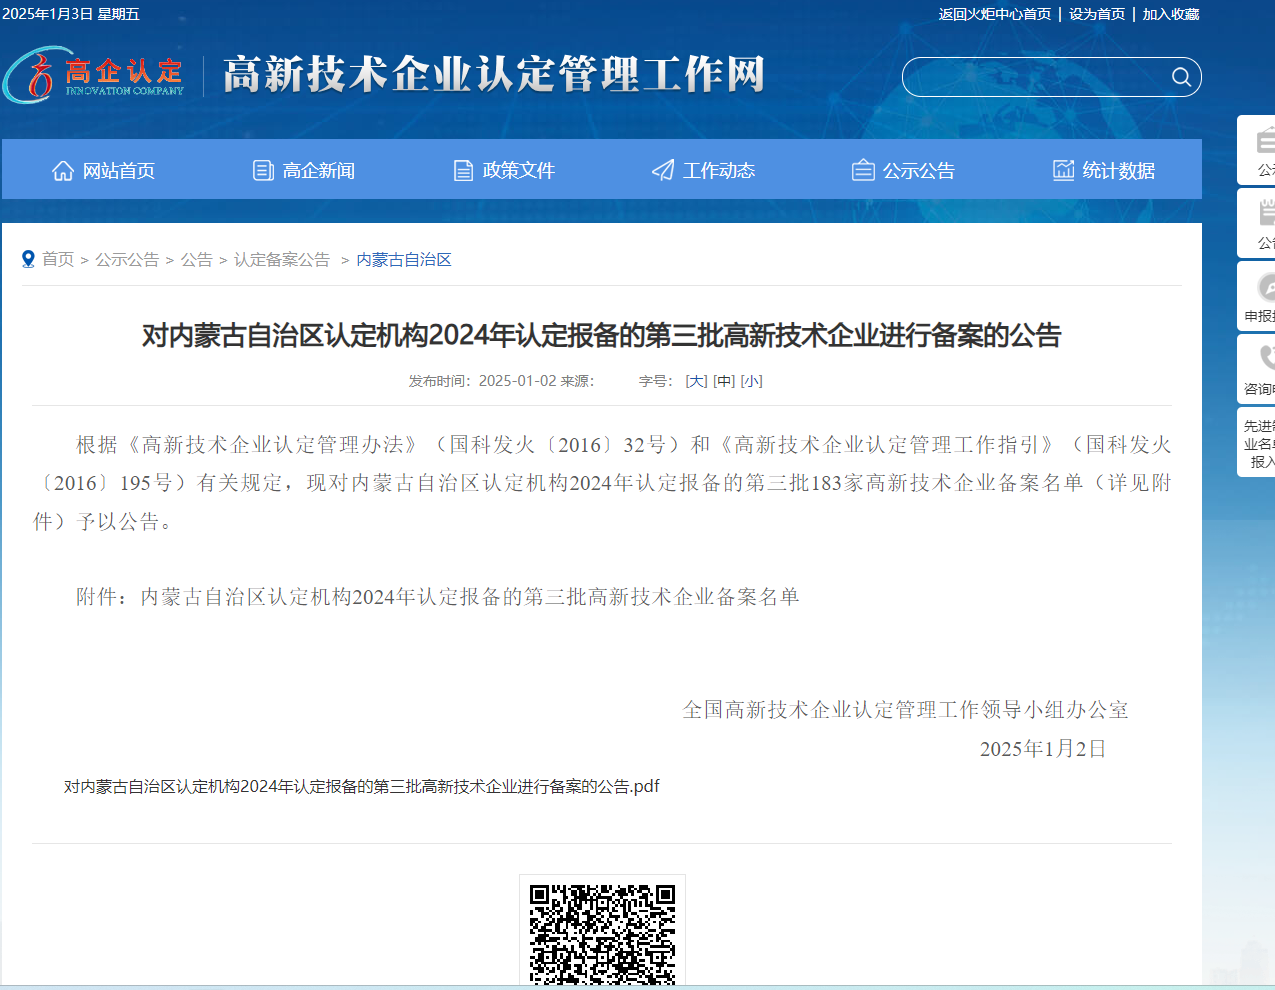This screenshot has width=1275, height=990.
Task: Click the 公告 notepad sidebar icon
Action: coord(1264,213)
